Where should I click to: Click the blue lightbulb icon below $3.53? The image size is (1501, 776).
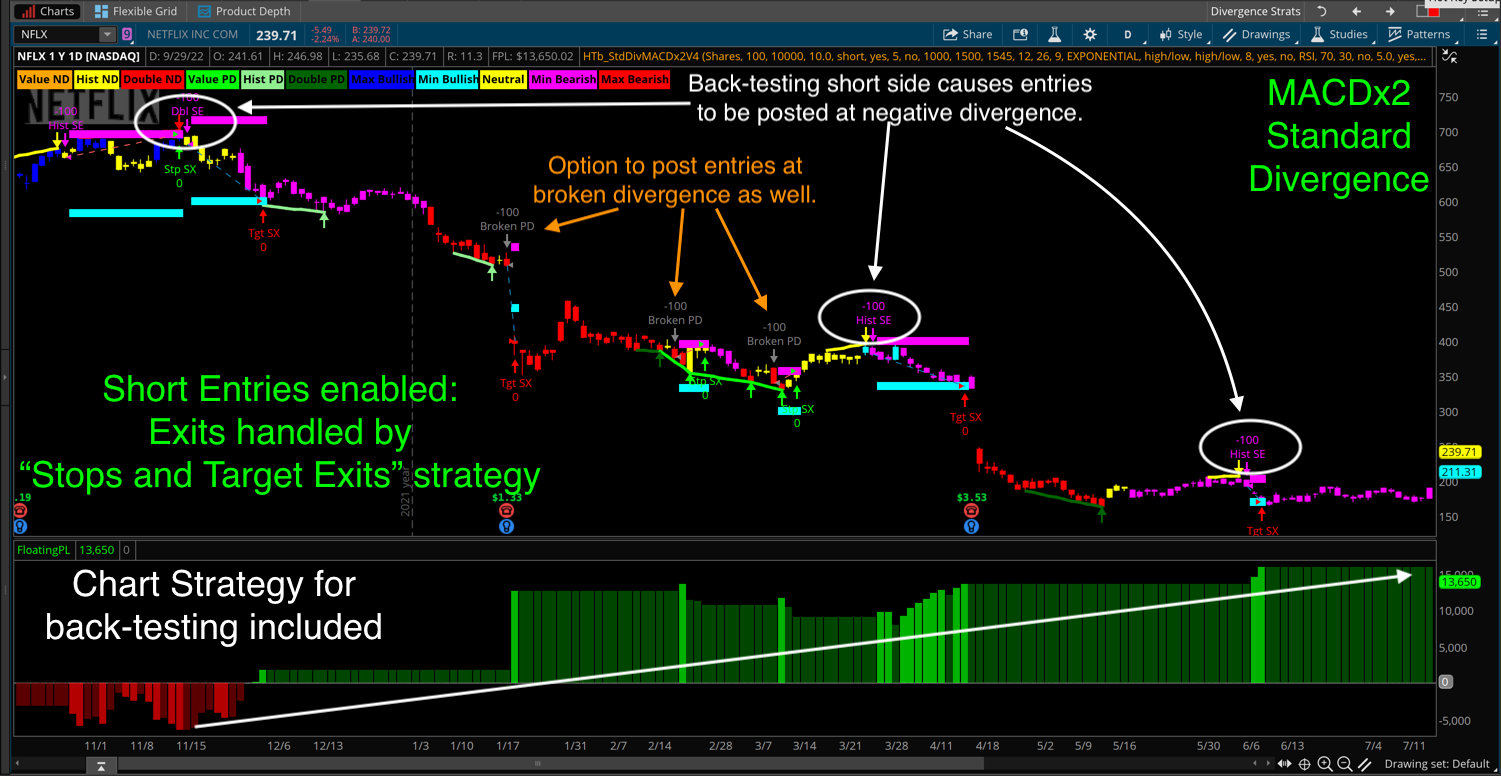(x=971, y=526)
